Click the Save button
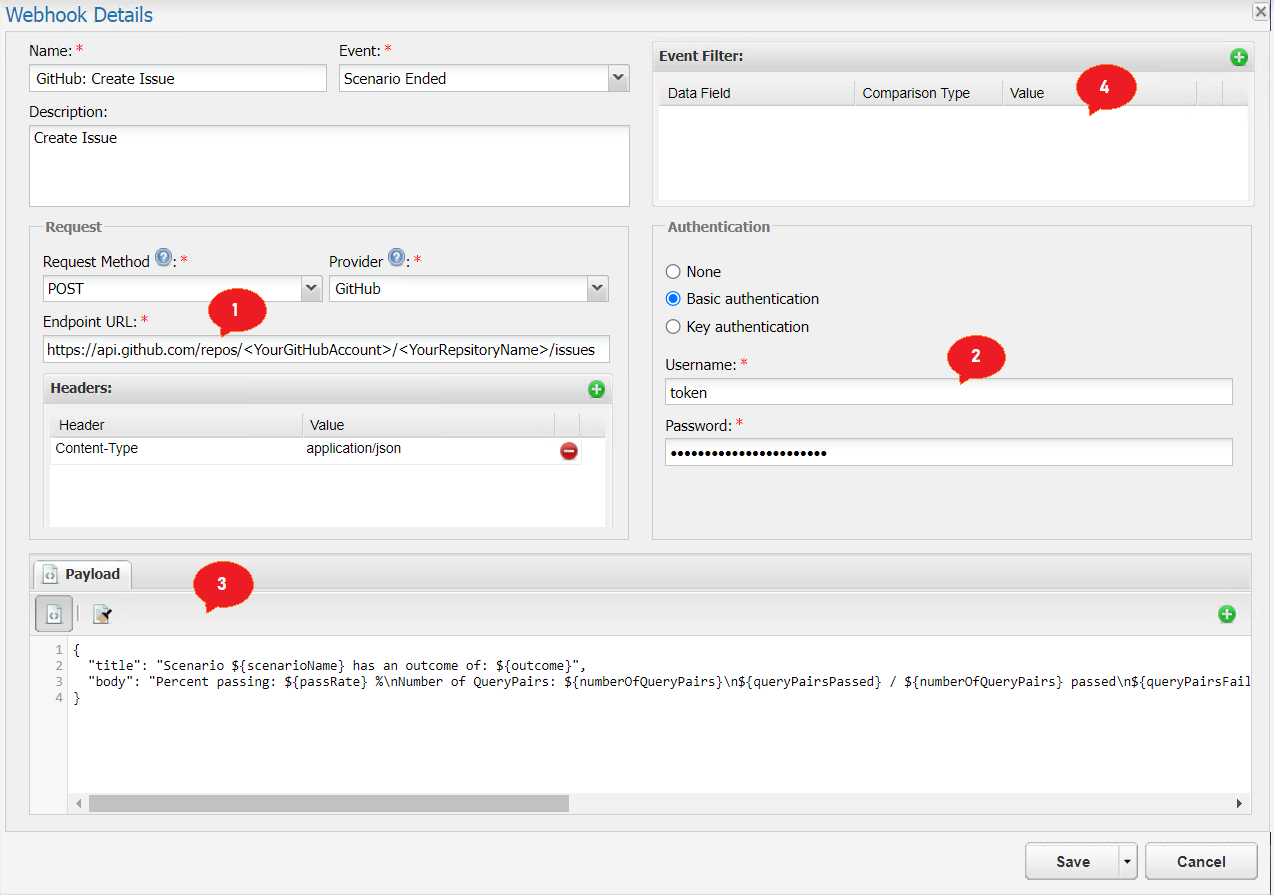1274x895 pixels. pyautogui.click(x=1072, y=861)
